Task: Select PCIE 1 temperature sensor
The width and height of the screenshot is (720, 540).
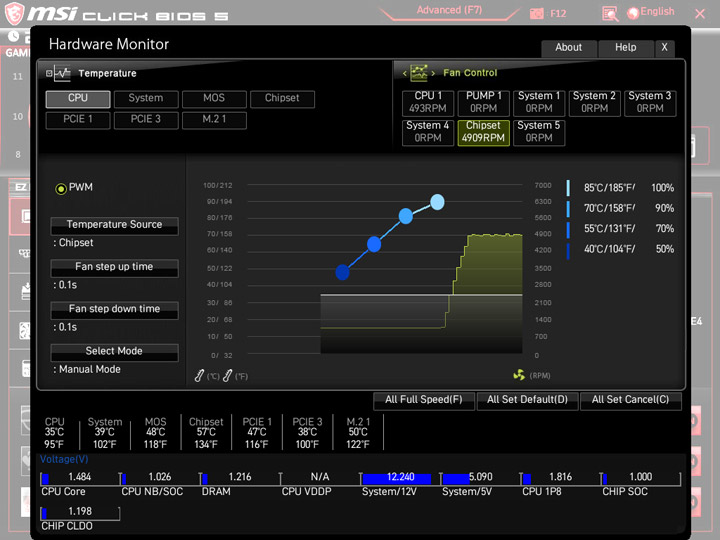Action: coord(78,120)
